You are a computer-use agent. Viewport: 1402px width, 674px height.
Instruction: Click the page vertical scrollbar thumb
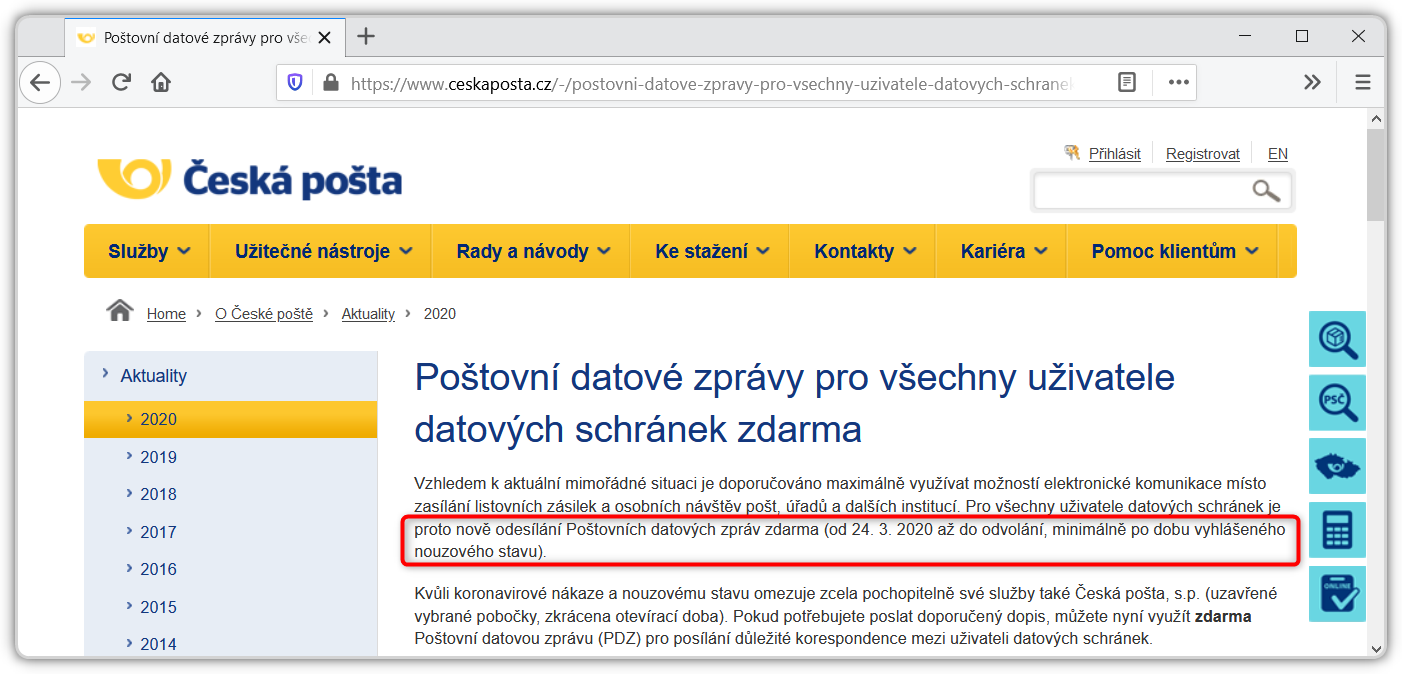tap(1376, 175)
